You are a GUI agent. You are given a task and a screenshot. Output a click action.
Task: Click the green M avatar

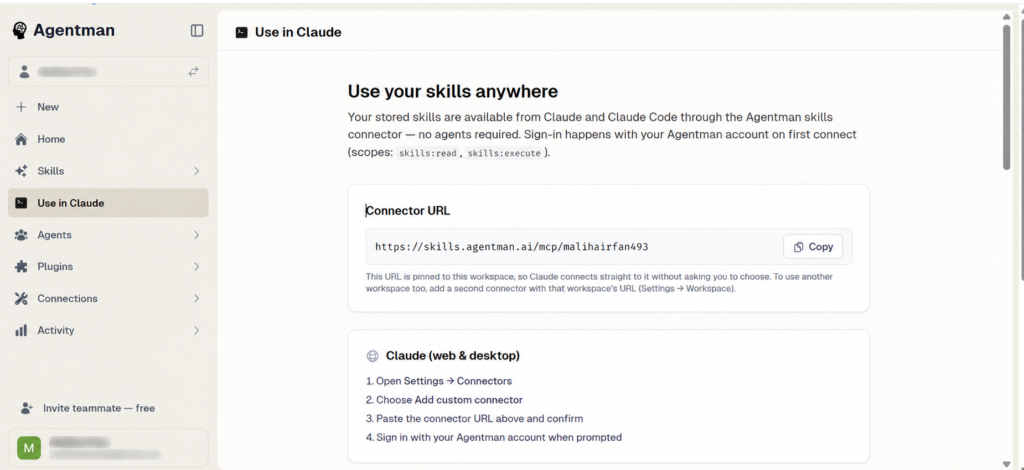coord(29,448)
